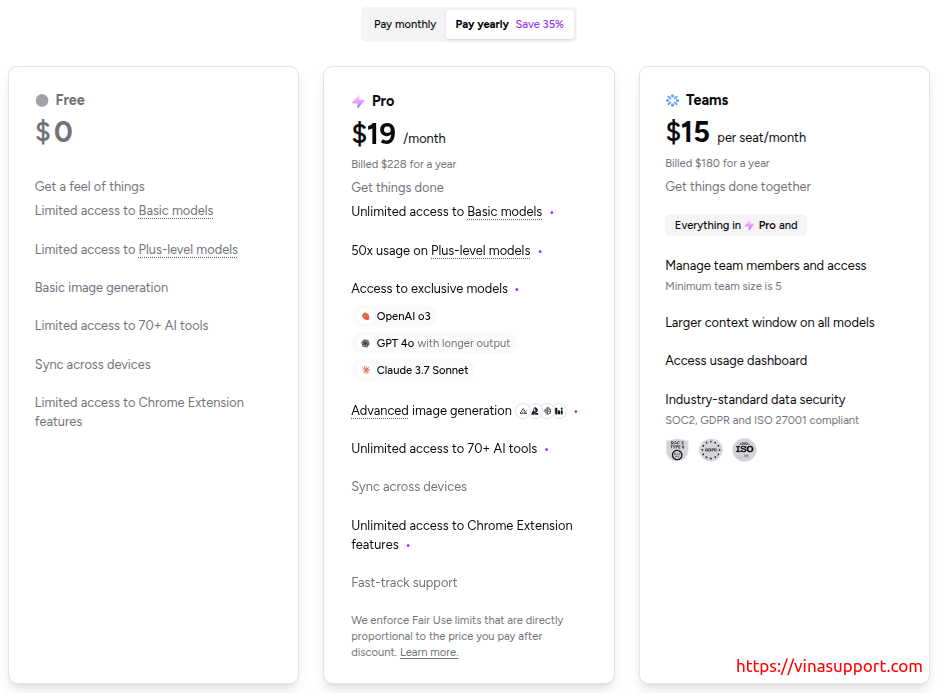This screenshot has width=939, height=693.
Task: Click the GPT 4o with longer output chip
Action: point(434,343)
